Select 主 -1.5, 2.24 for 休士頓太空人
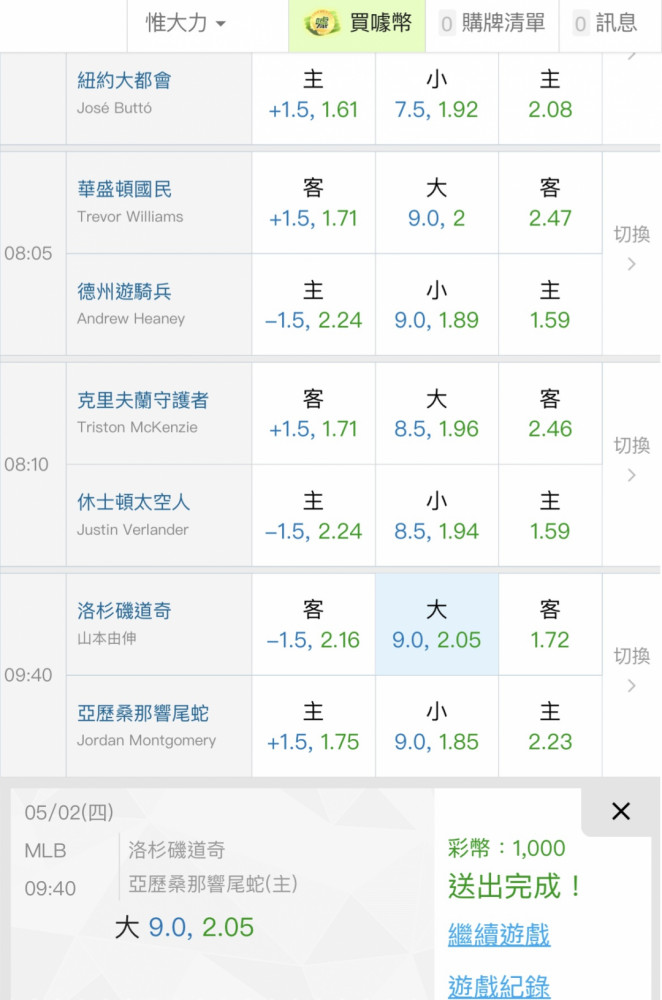 (313, 516)
